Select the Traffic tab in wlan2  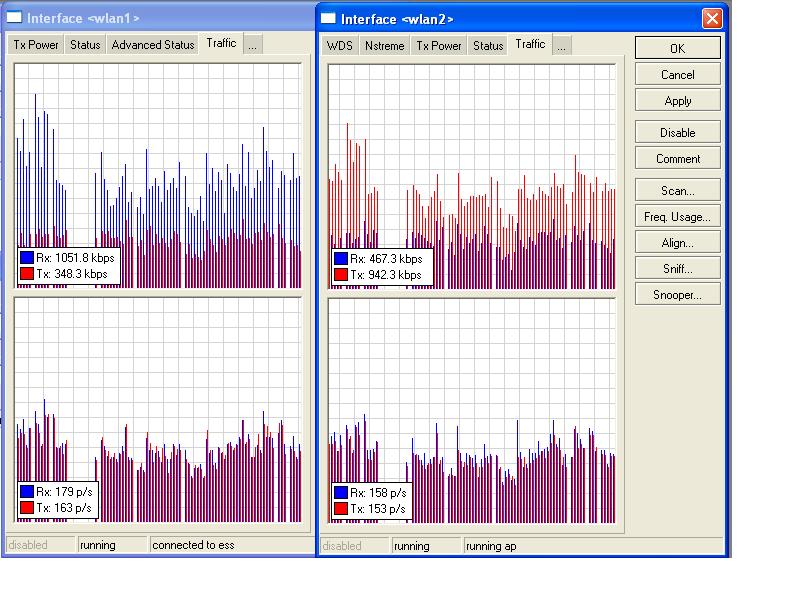coord(530,44)
